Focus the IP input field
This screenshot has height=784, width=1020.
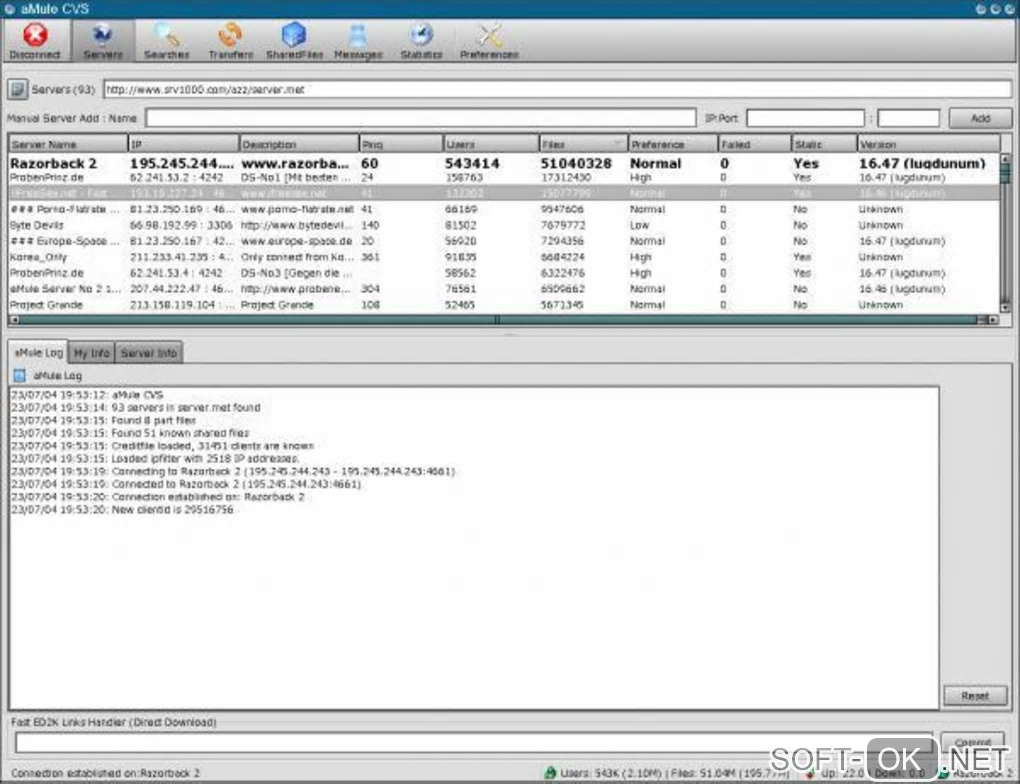point(805,118)
